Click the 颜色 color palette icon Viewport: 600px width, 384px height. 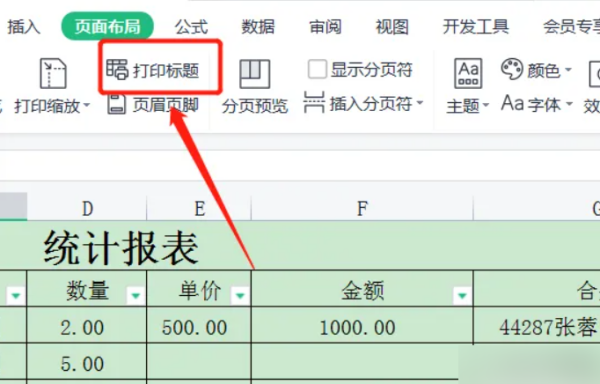[512, 69]
